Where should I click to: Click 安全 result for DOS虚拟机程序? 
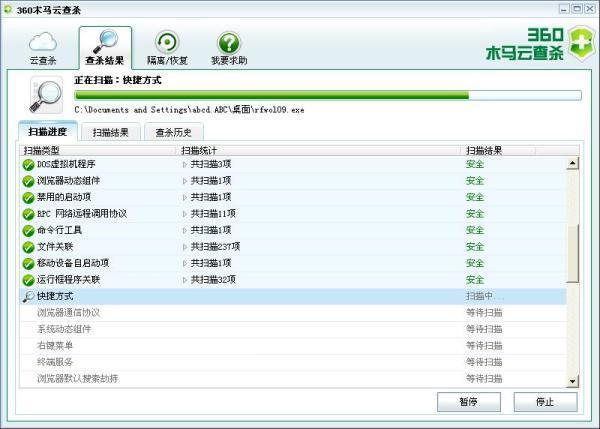475,165
